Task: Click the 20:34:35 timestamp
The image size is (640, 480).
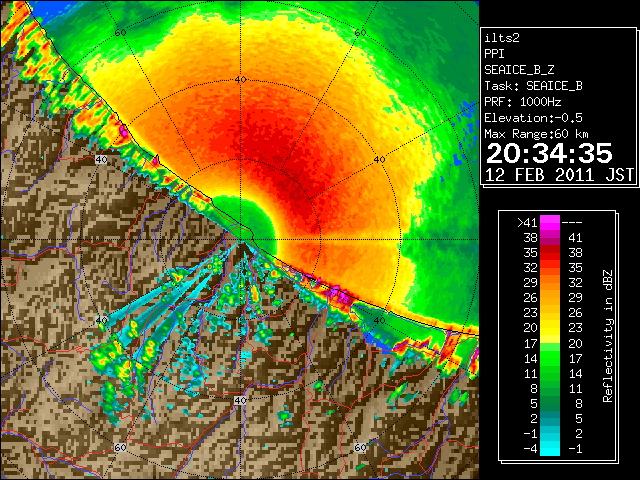Action: click(549, 153)
